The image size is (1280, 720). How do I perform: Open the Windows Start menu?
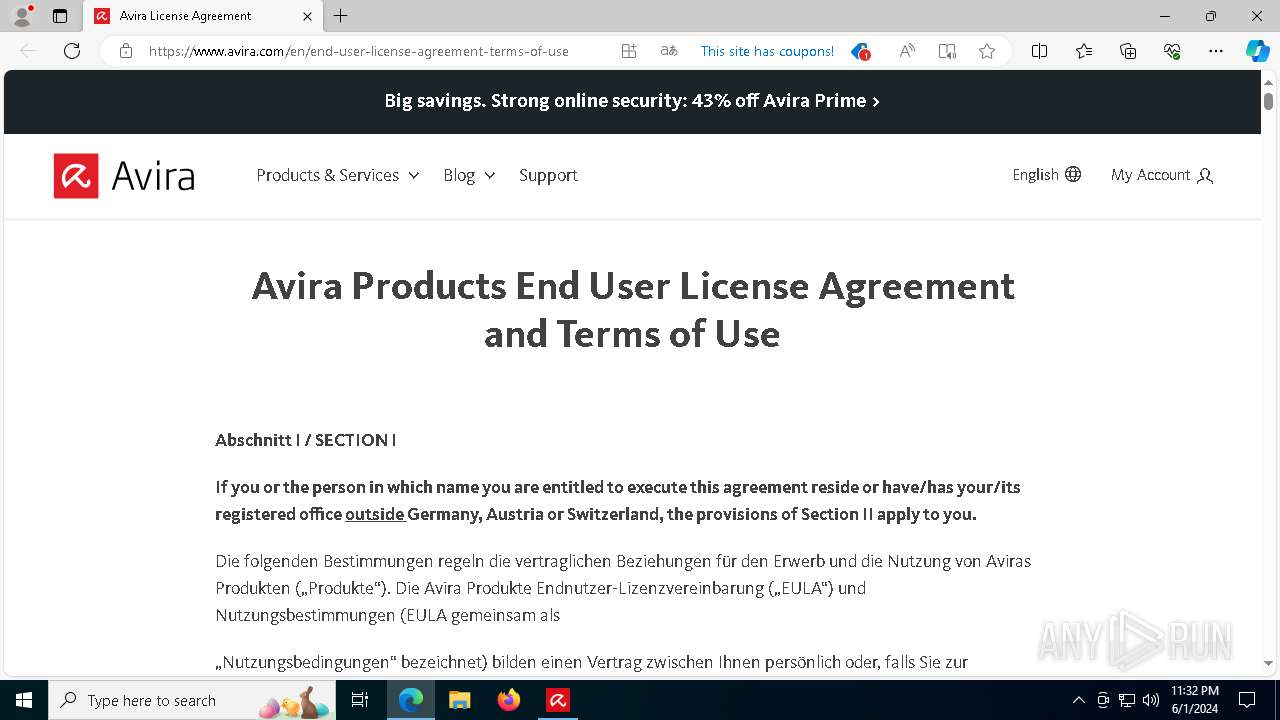tap(24, 700)
